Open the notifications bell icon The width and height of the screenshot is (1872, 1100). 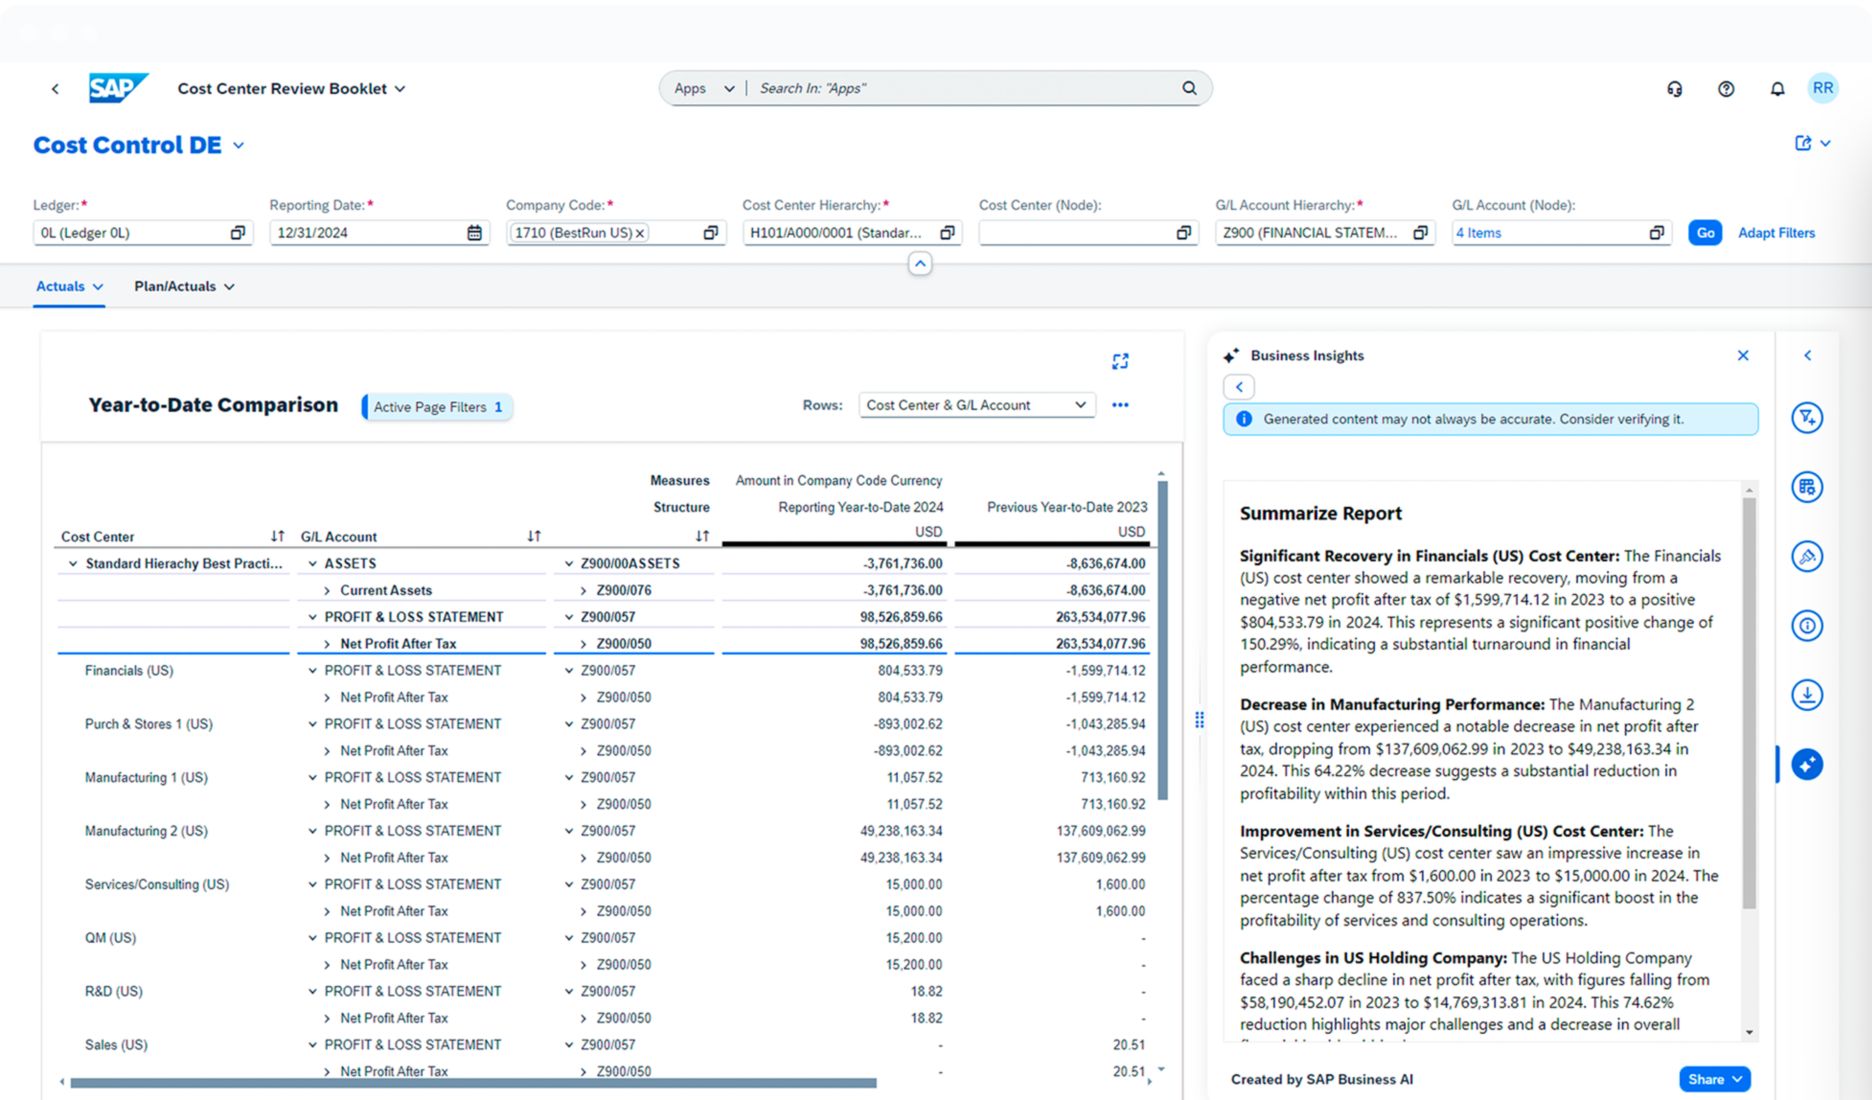click(1777, 89)
